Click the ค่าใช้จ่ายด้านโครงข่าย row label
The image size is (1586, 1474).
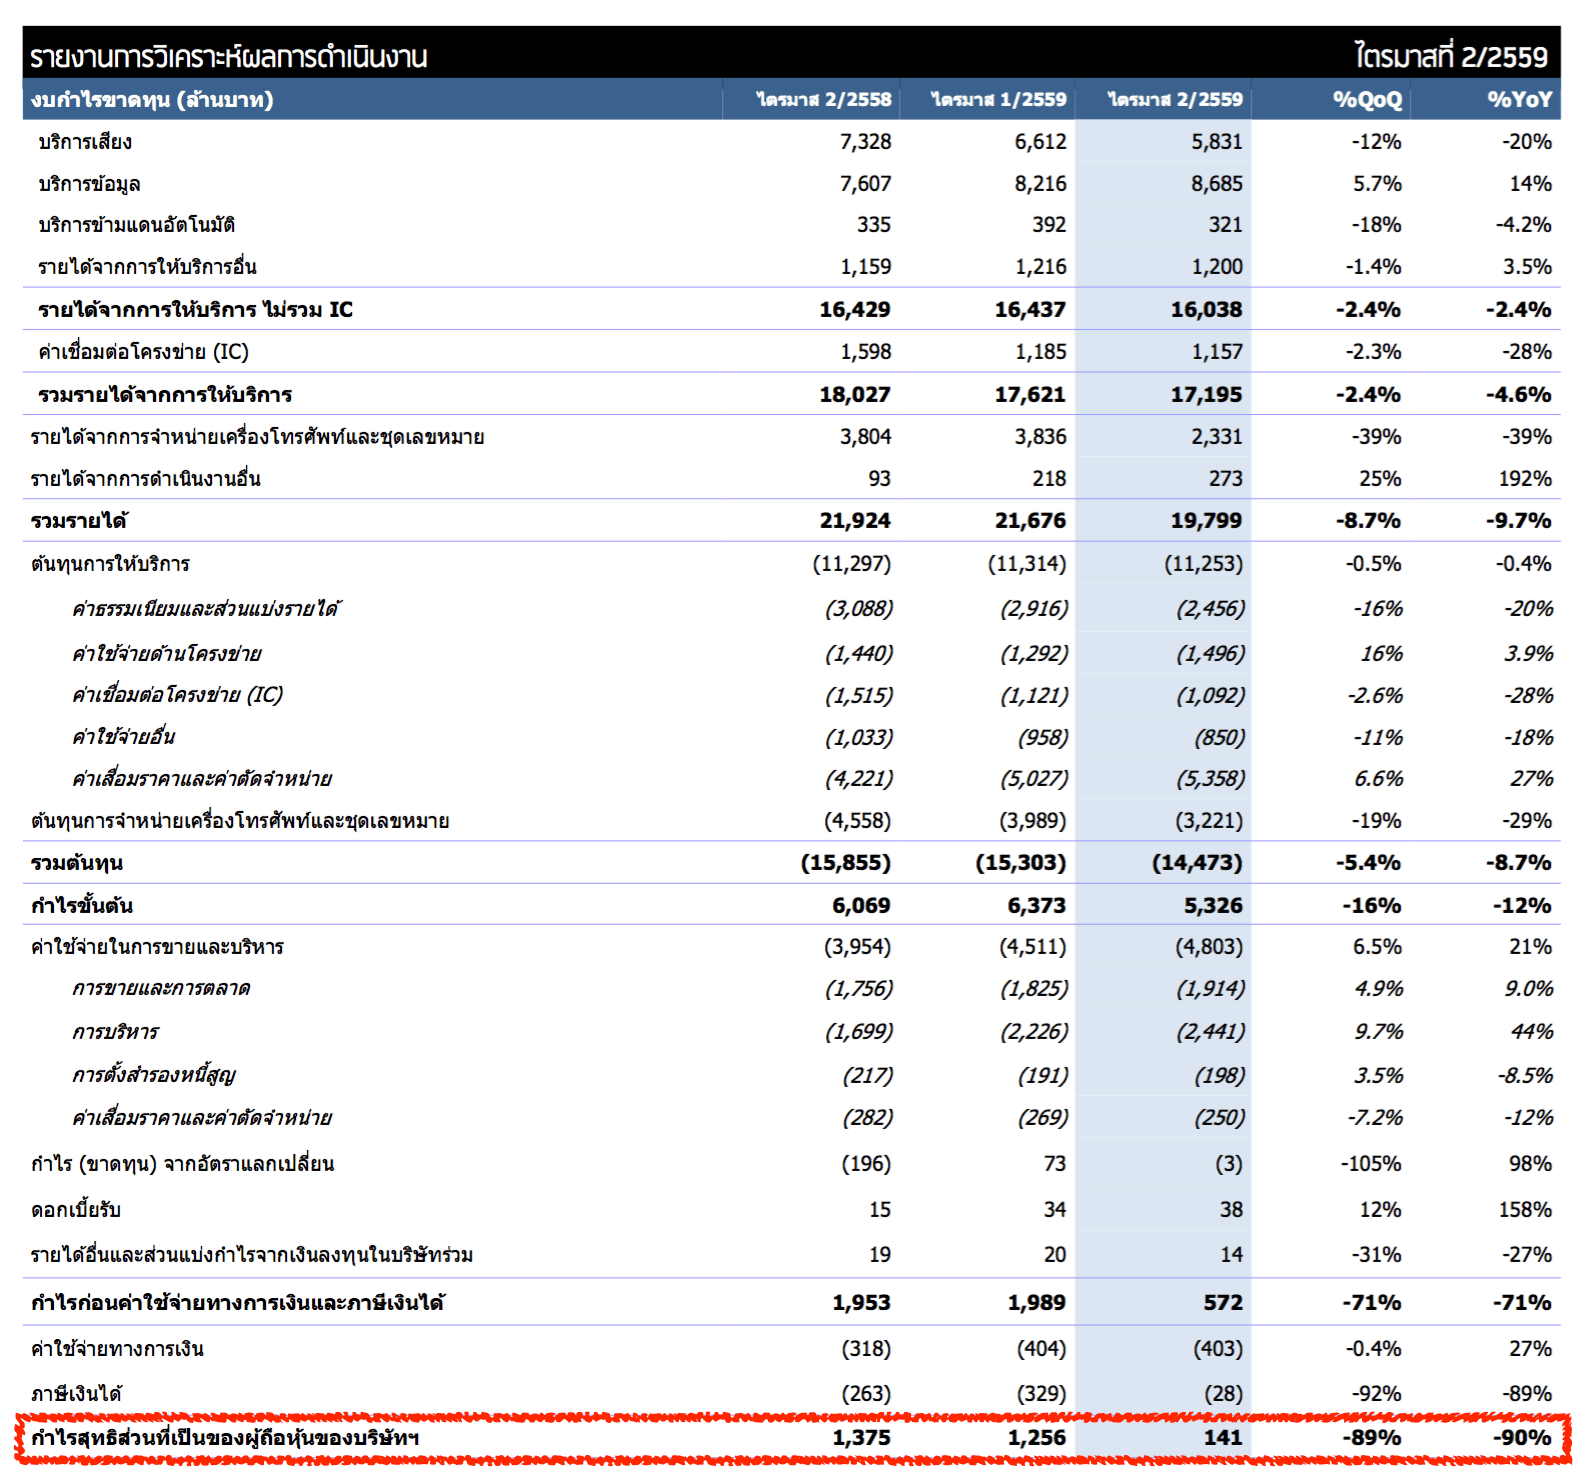tap(166, 654)
